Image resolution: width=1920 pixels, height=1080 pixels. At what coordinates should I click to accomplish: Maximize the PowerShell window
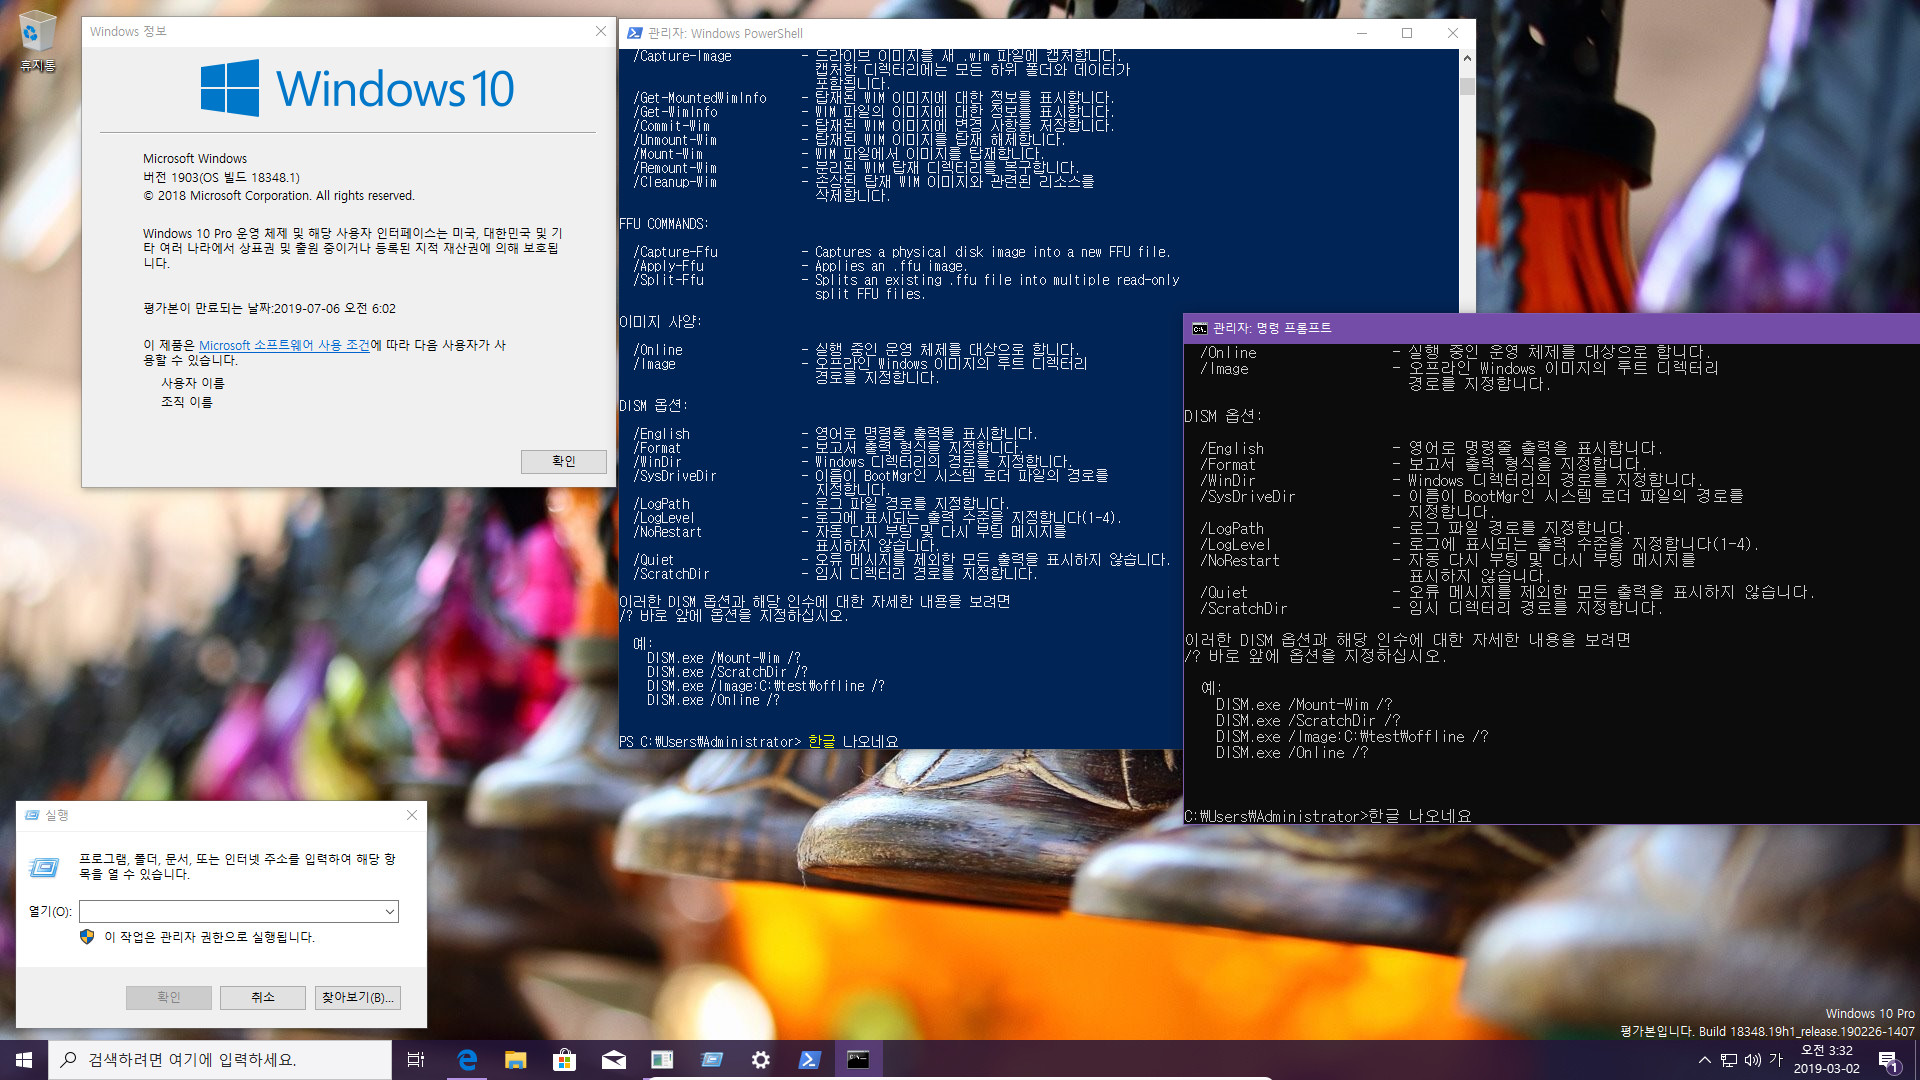(1407, 33)
